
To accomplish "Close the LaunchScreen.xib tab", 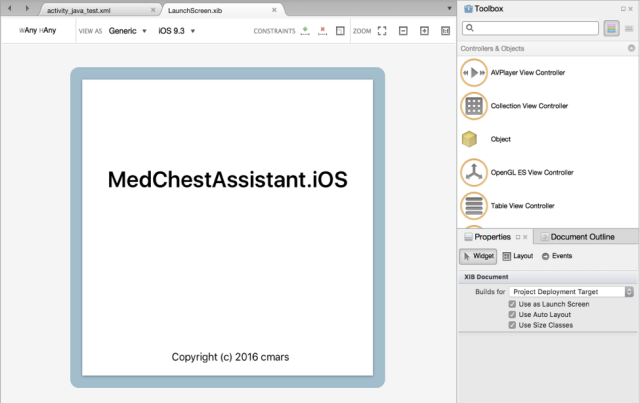I will [x=274, y=10].
